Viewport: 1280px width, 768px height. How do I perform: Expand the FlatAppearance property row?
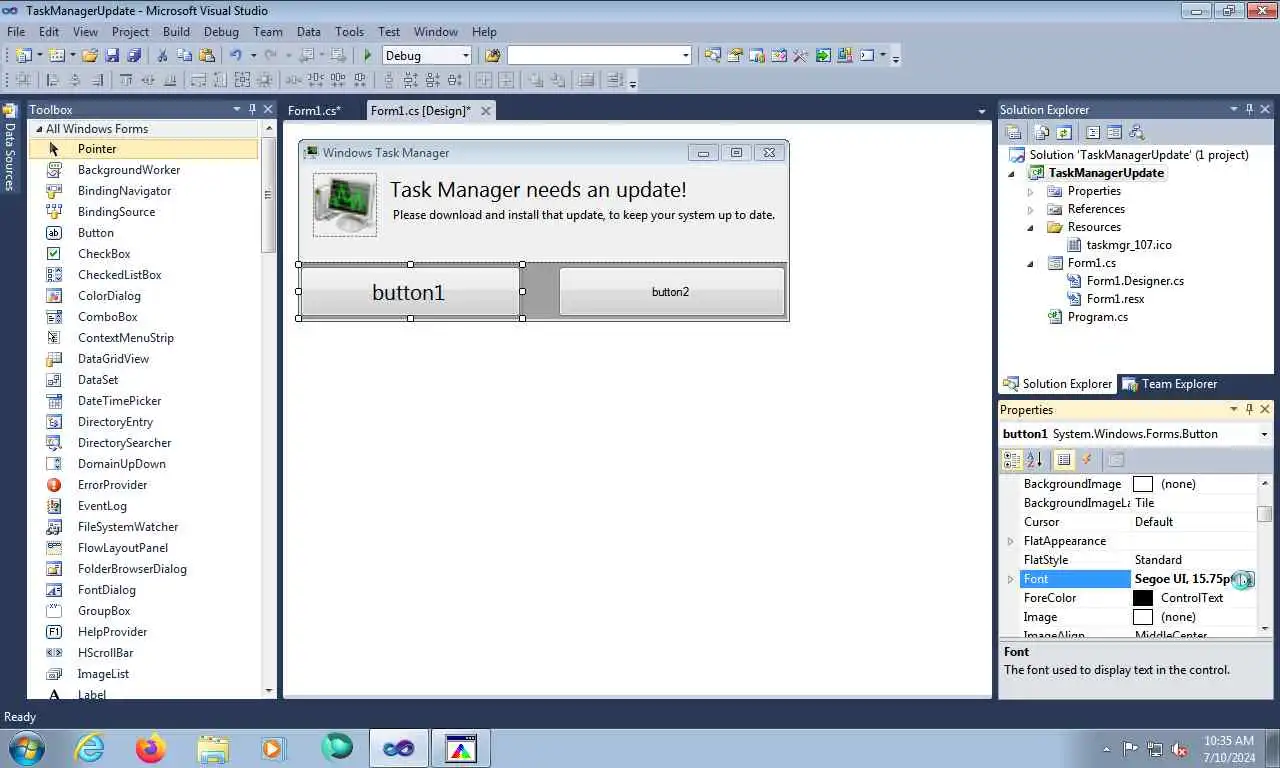1010,541
